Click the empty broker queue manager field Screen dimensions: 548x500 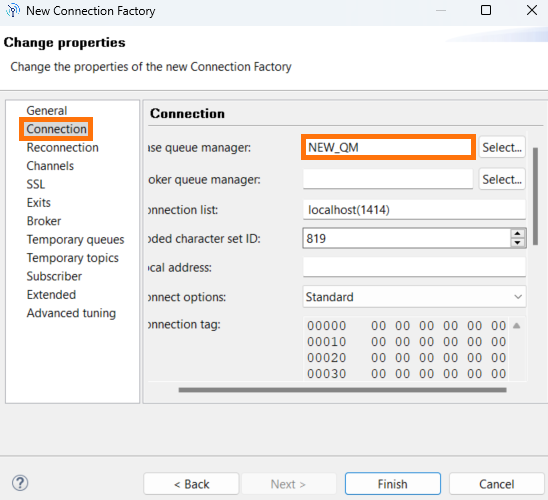(x=388, y=179)
